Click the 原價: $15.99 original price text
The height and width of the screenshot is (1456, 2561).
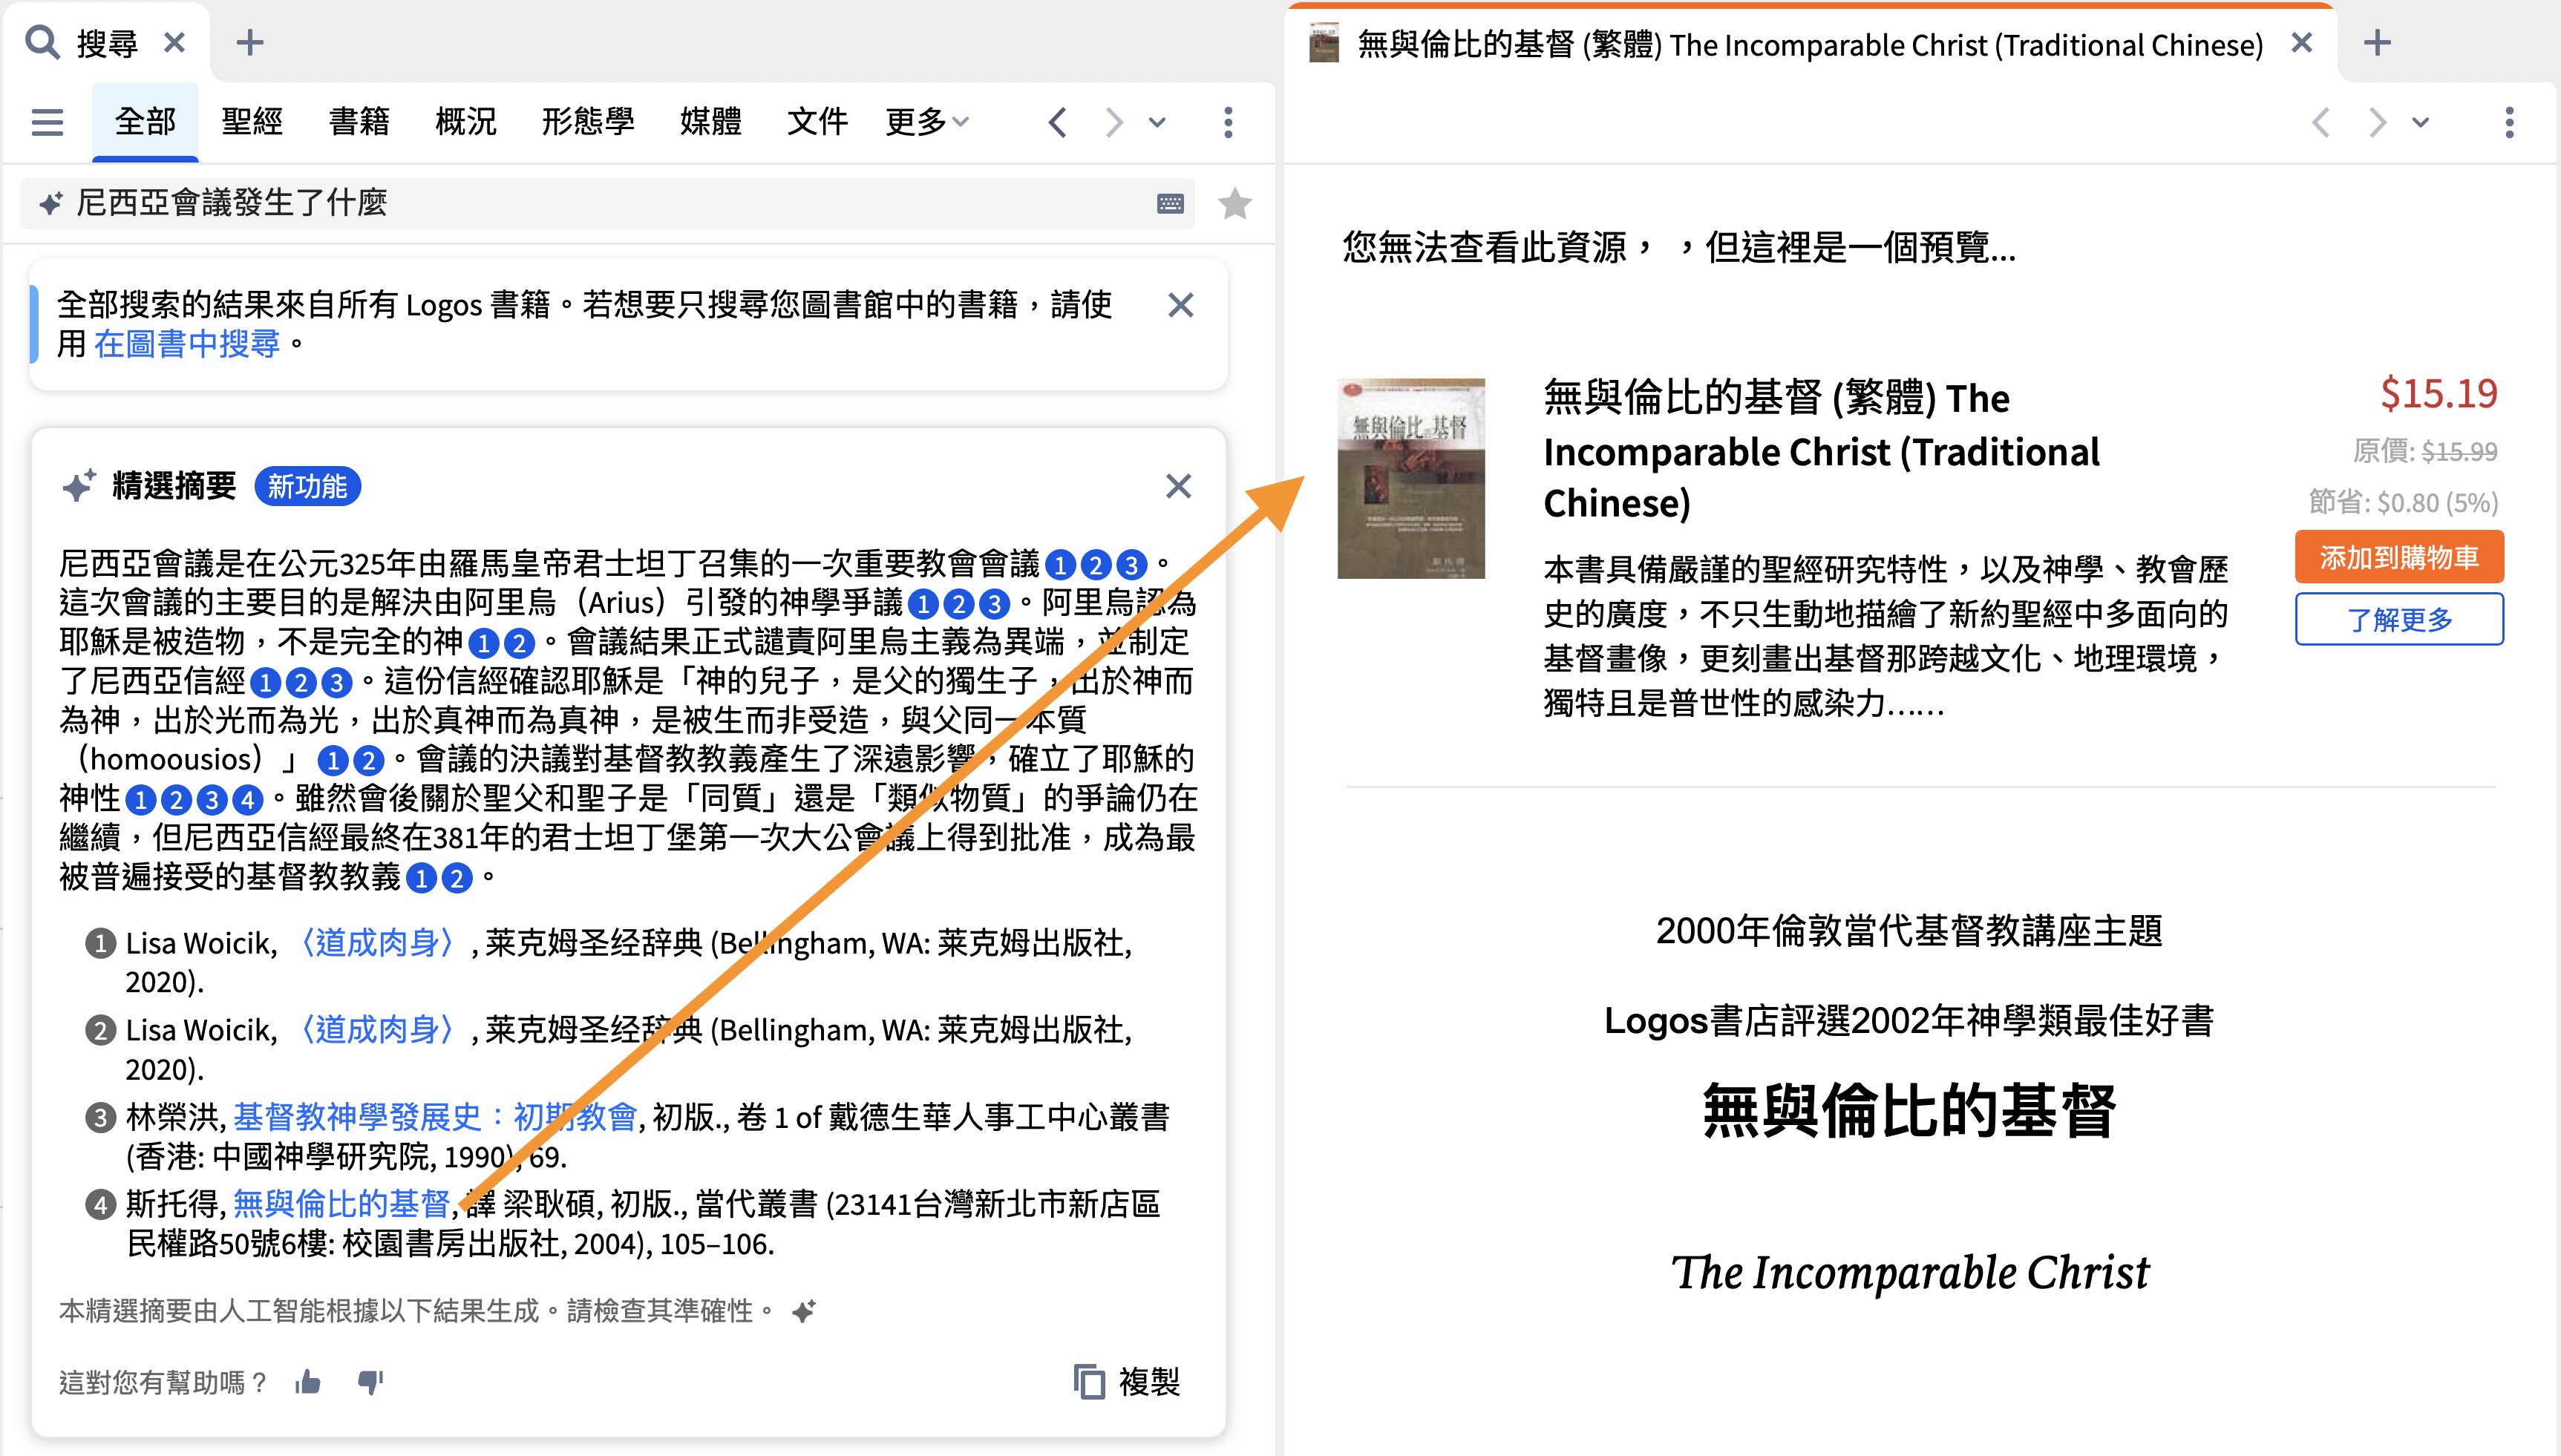(x=2425, y=451)
